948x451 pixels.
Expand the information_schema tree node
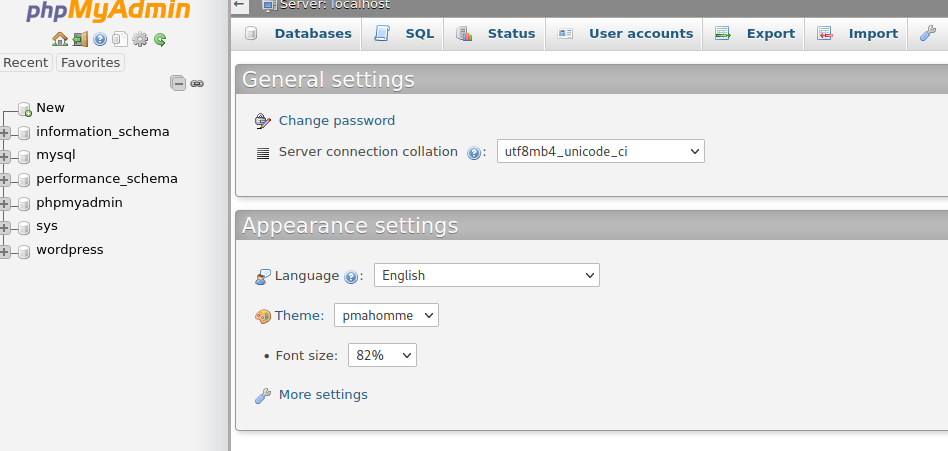coord(4,132)
